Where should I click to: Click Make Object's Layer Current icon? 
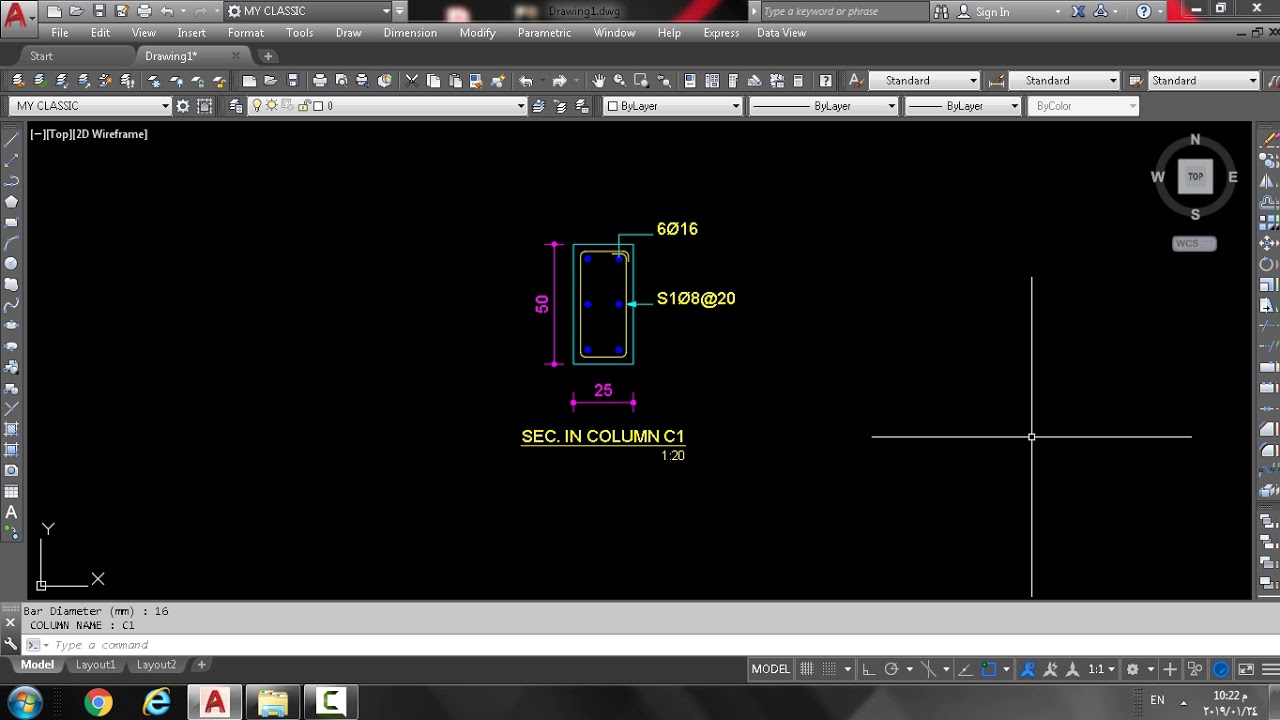pyautogui.click(x=538, y=106)
